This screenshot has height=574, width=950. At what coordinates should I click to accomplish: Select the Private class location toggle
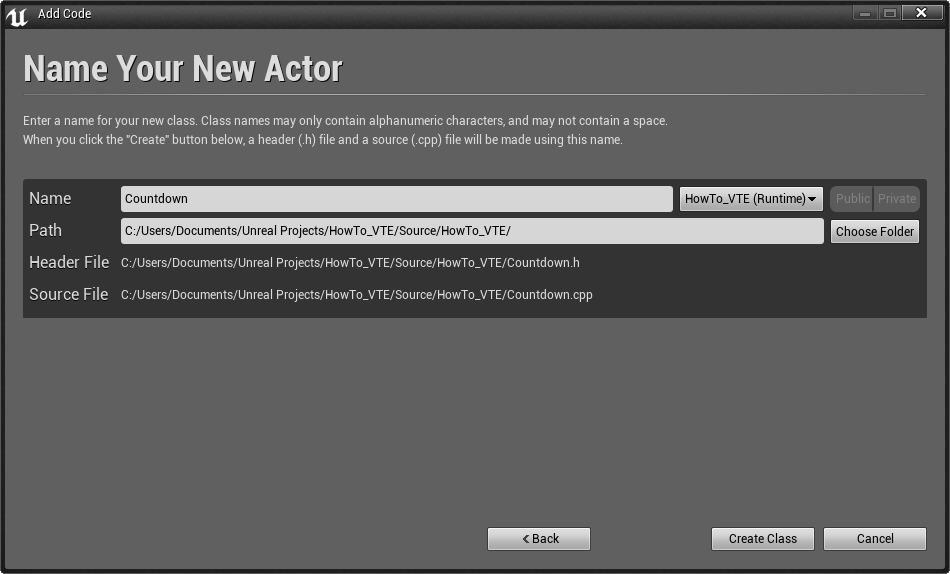point(897,199)
